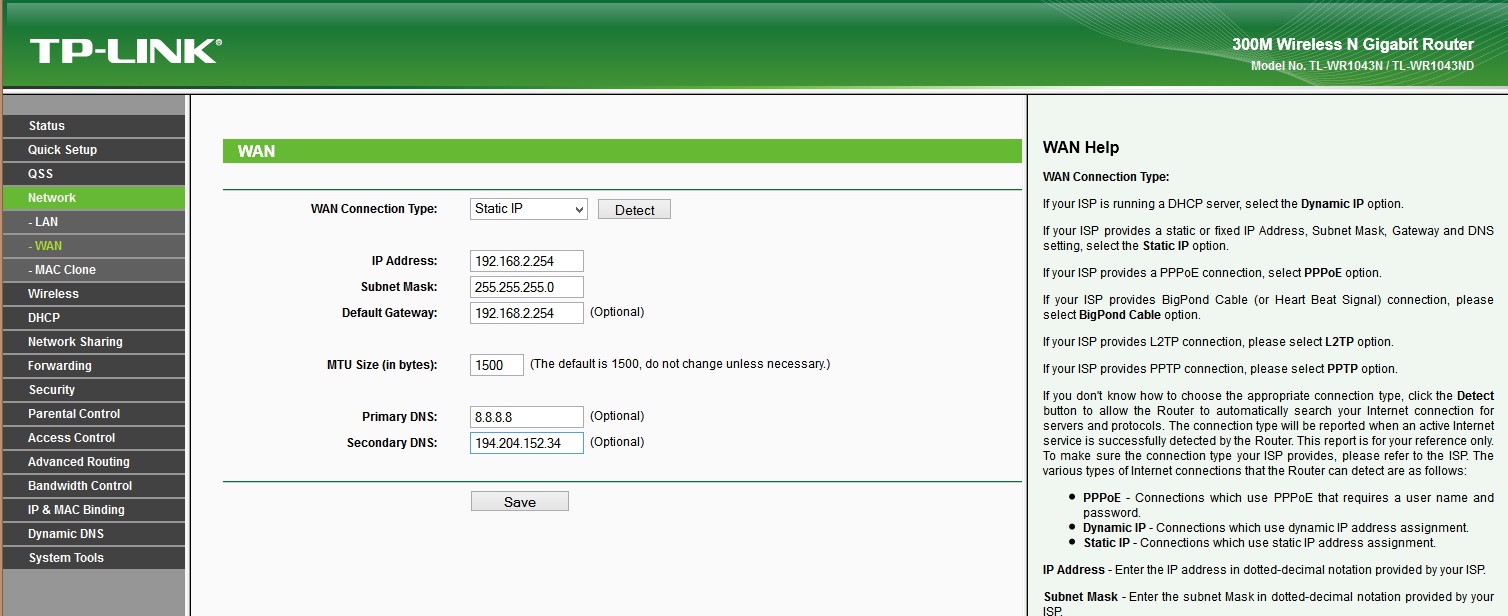Focus the MTU Size field

pos(497,365)
